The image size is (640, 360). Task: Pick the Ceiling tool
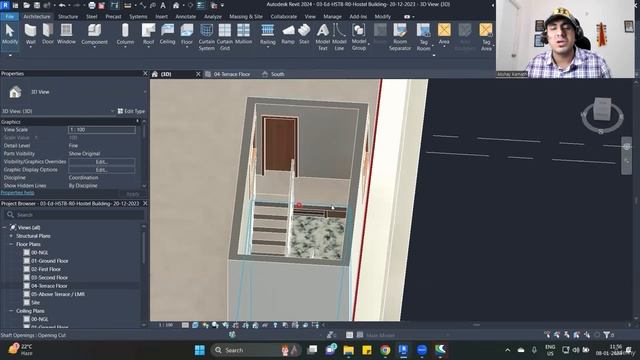coord(167,33)
